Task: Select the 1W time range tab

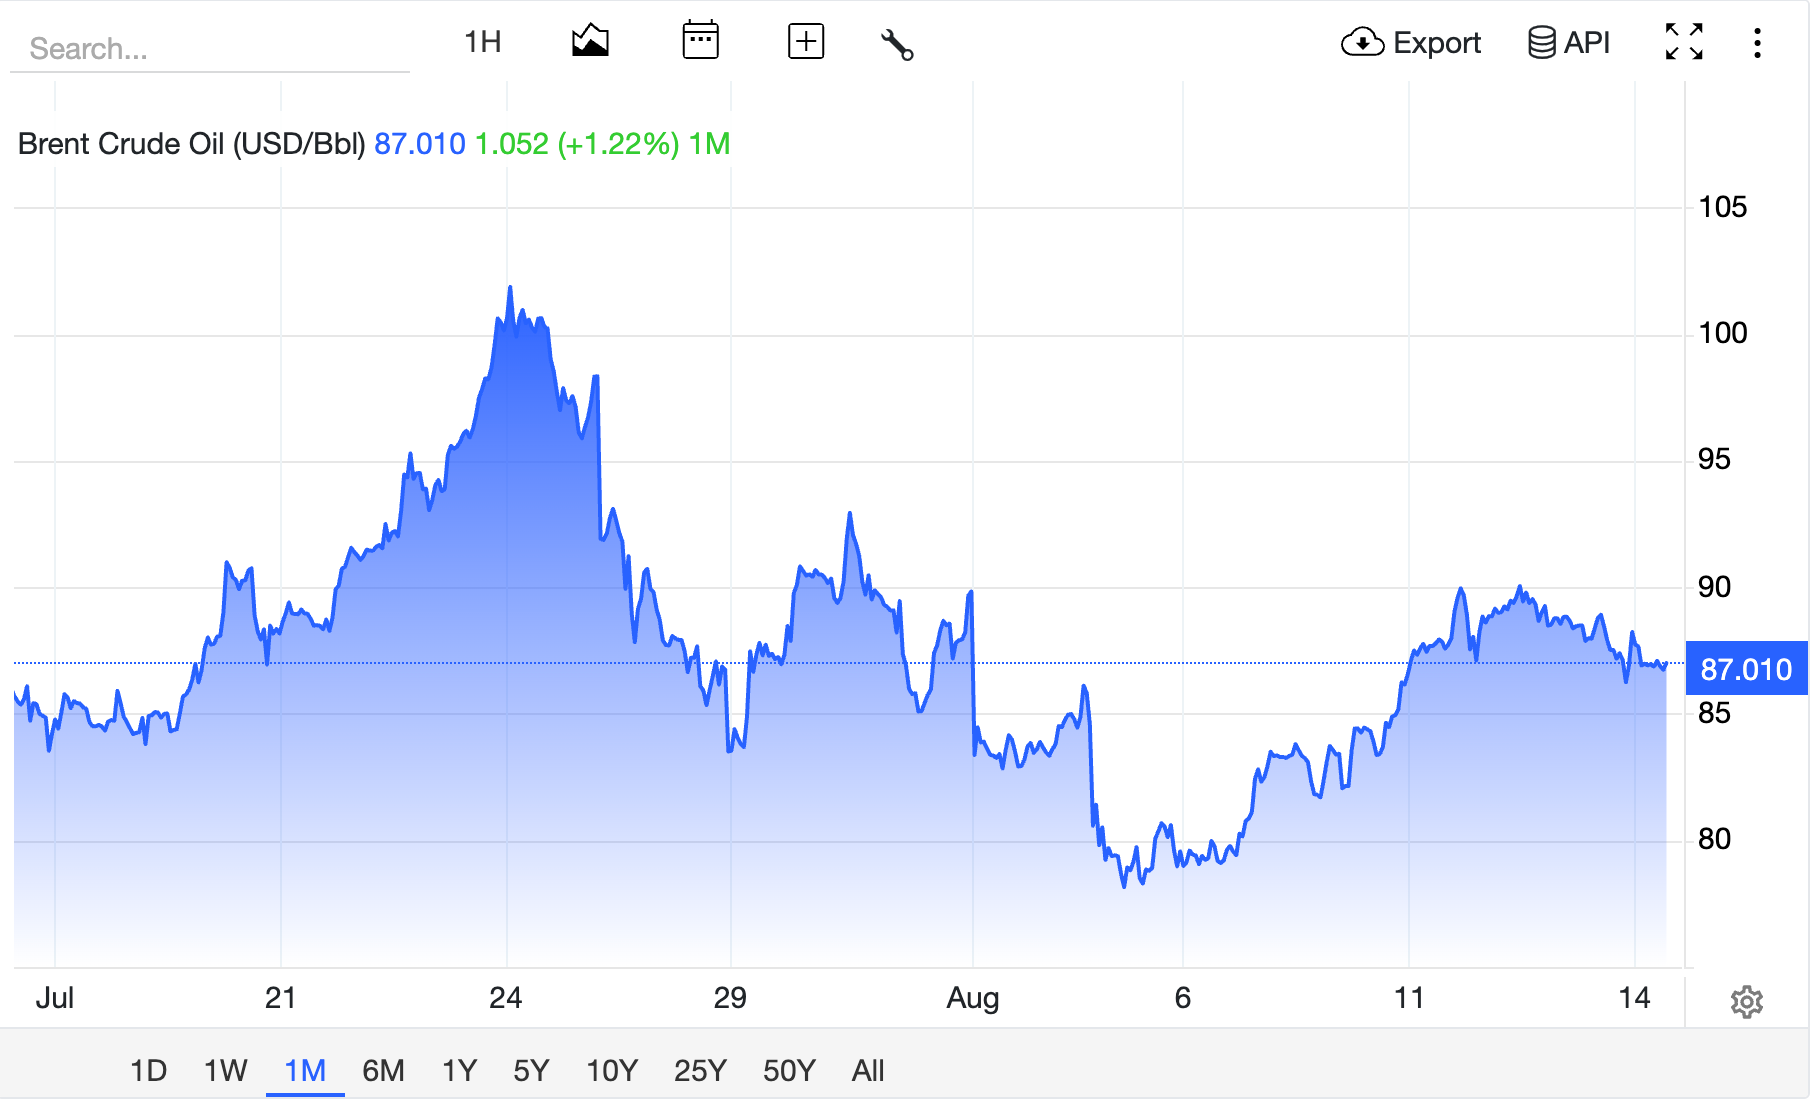Action: [225, 1071]
